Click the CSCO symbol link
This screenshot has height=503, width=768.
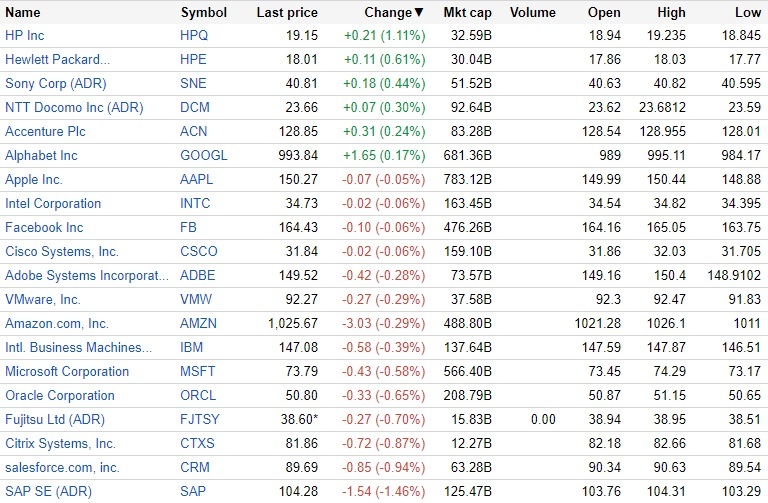click(199, 252)
